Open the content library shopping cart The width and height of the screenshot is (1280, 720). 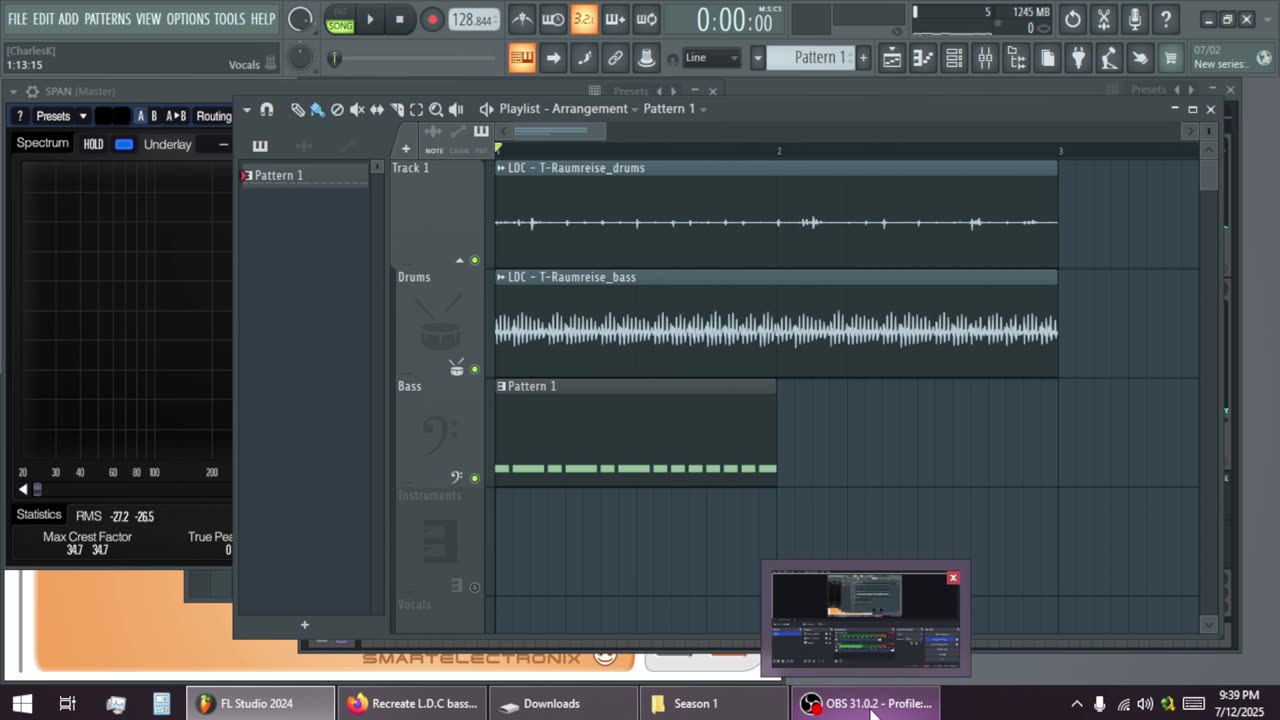click(1171, 59)
